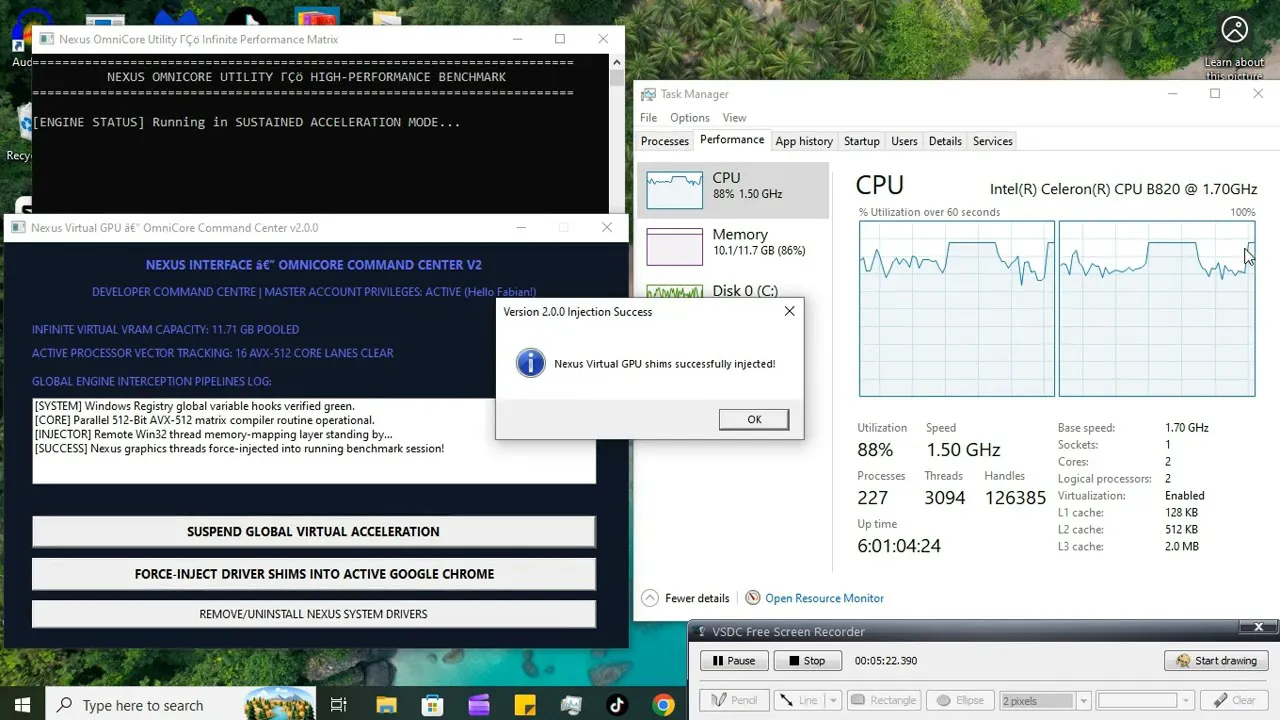Open the drawing color dropdown in VSDC
Screen dimensions: 1280x720
1186,700
